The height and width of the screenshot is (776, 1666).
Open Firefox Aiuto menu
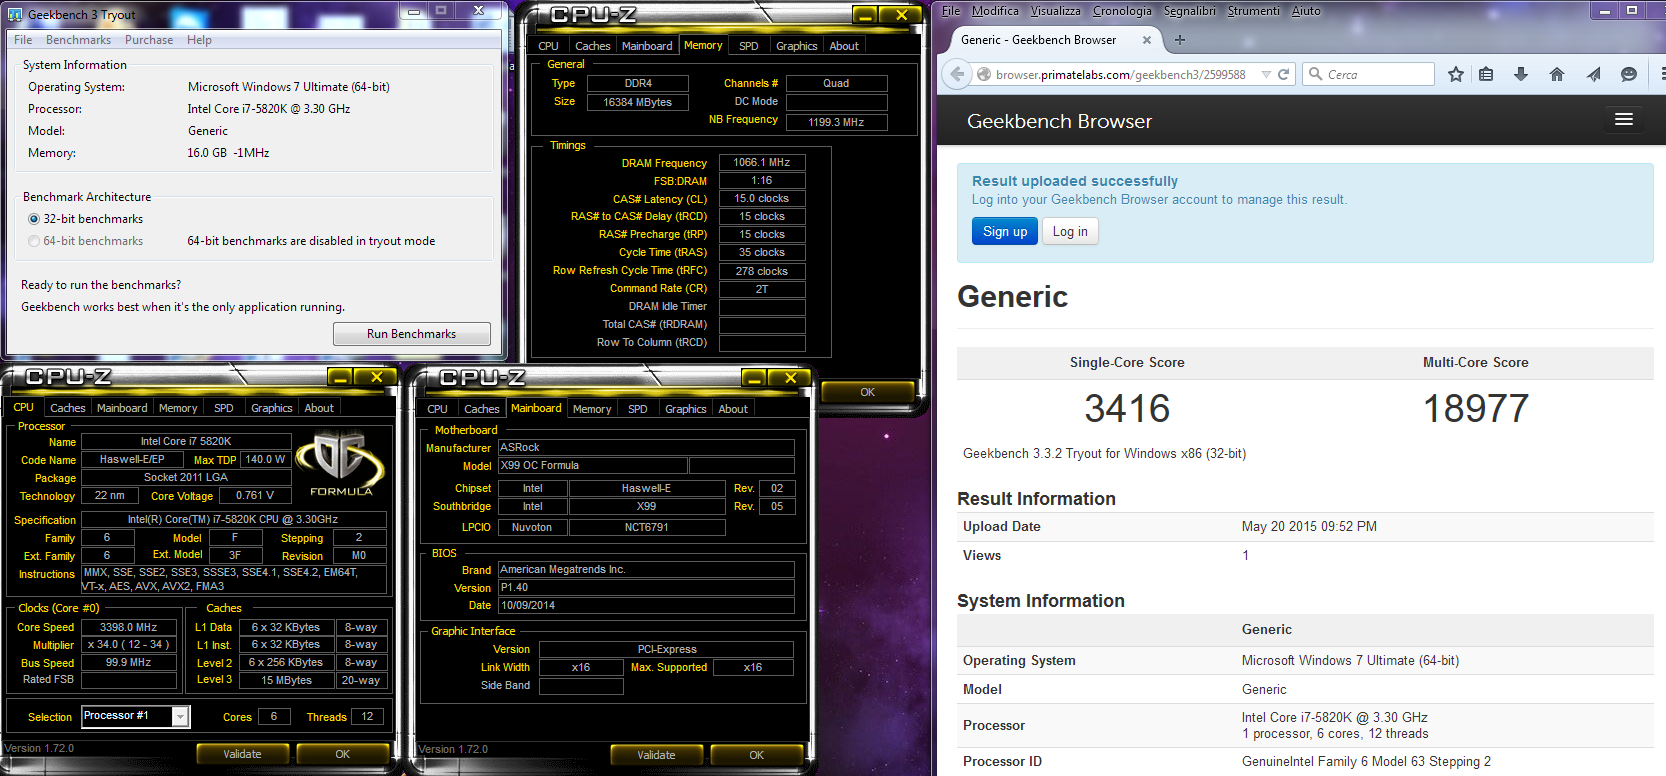tap(1306, 11)
